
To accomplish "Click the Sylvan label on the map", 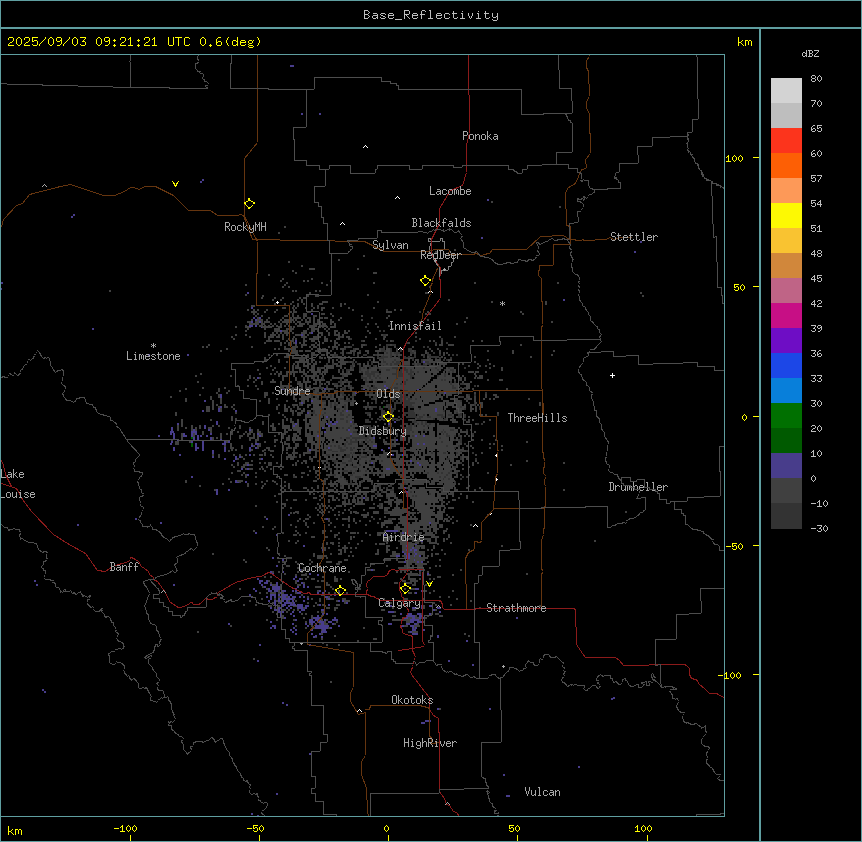I will (390, 245).
